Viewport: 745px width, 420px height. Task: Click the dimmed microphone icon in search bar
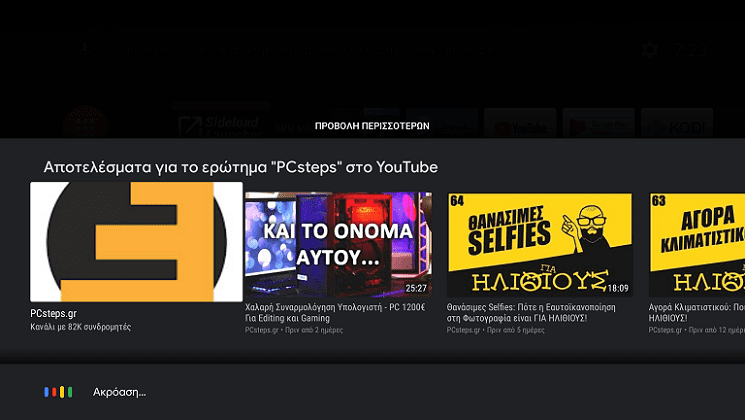(85, 49)
